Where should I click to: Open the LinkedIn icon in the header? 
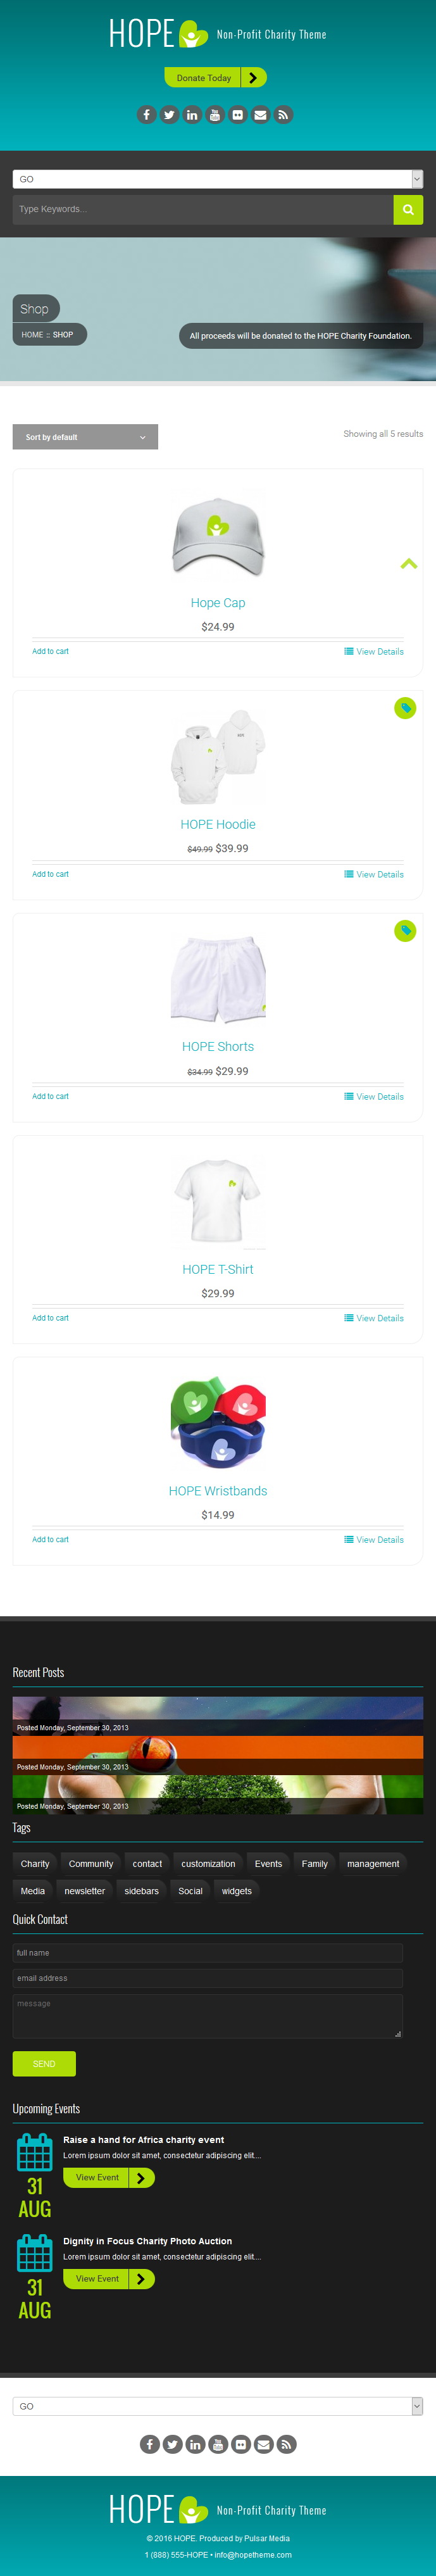192,115
